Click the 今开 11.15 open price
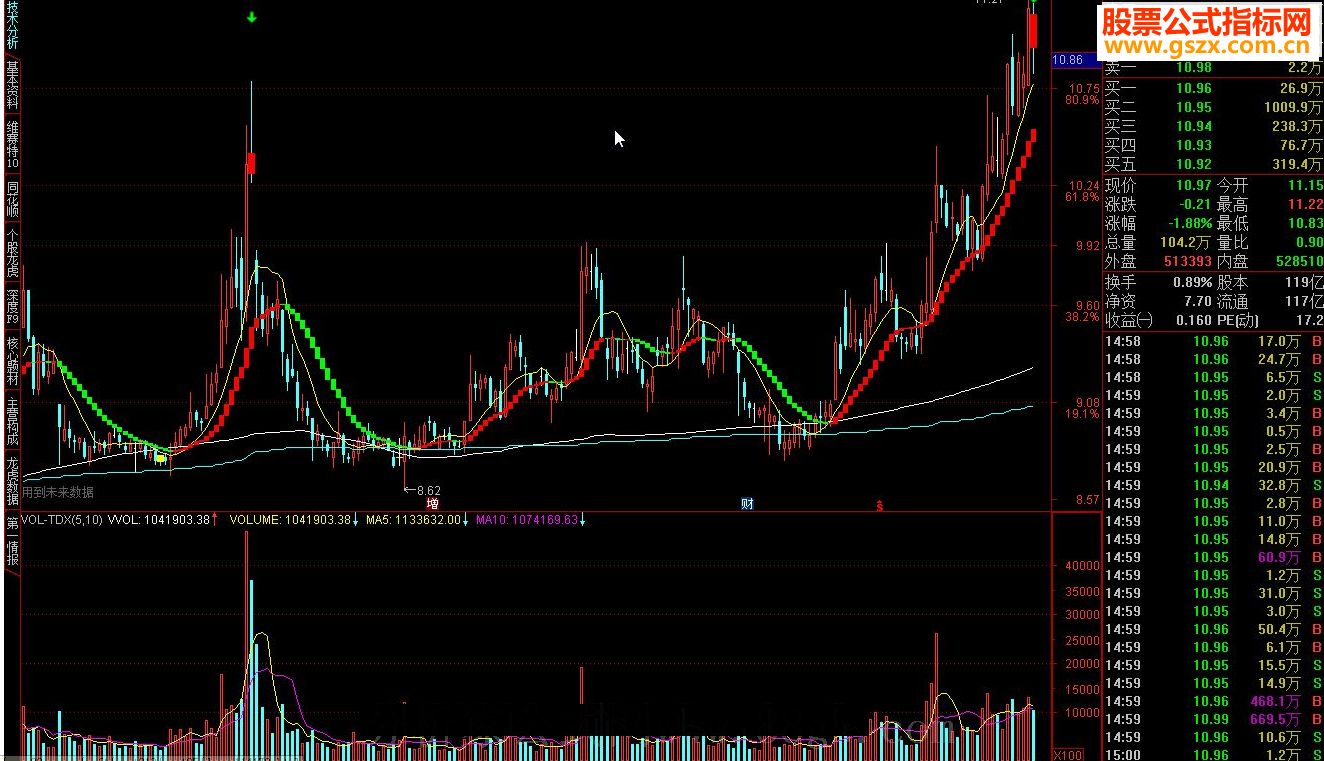The image size is (1324, 761). point(1304,185)
